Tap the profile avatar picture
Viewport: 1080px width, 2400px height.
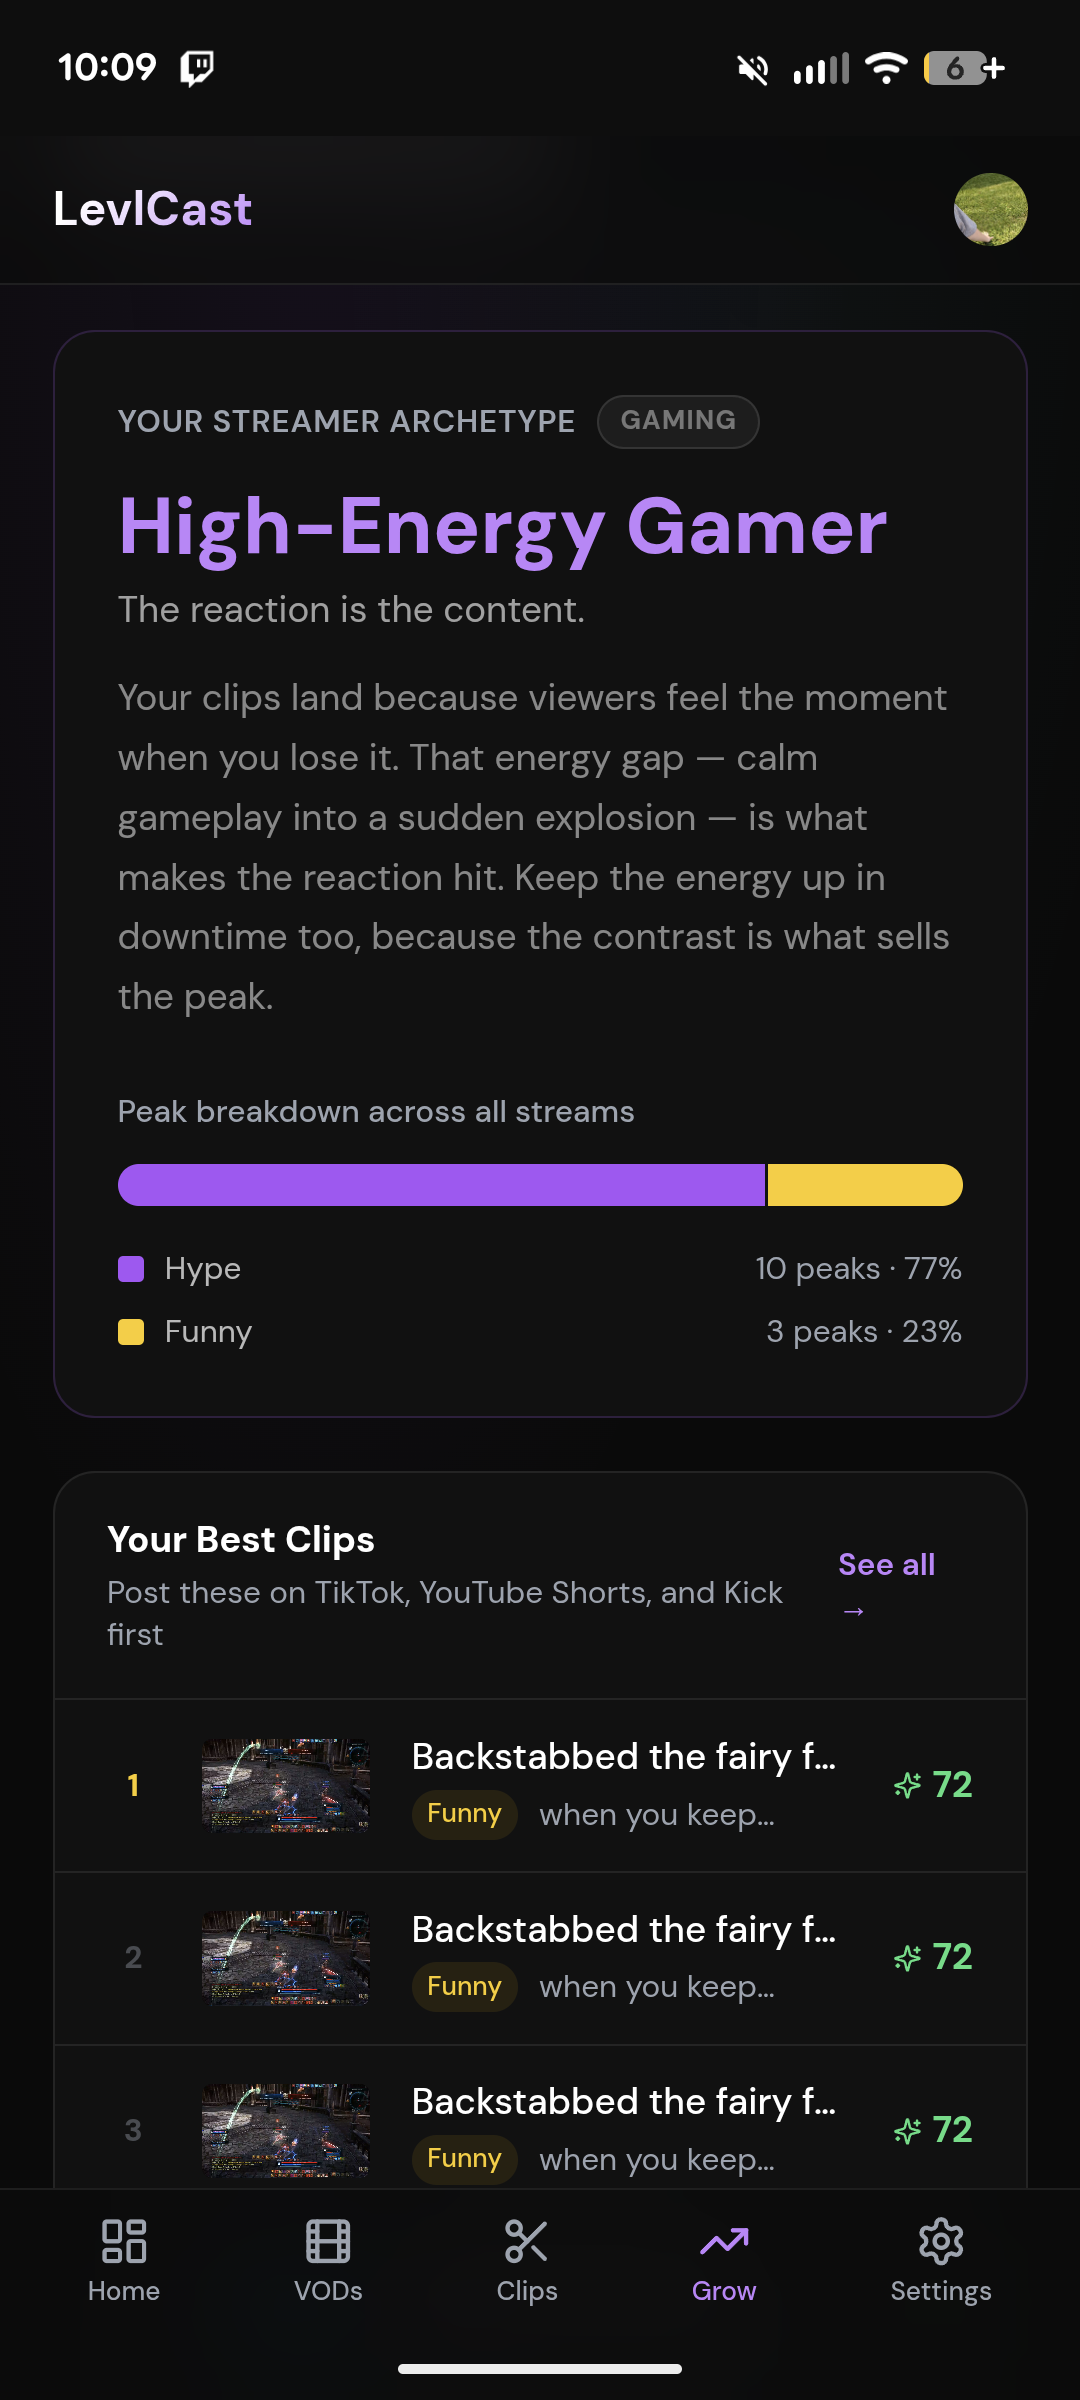coord(990,210)
